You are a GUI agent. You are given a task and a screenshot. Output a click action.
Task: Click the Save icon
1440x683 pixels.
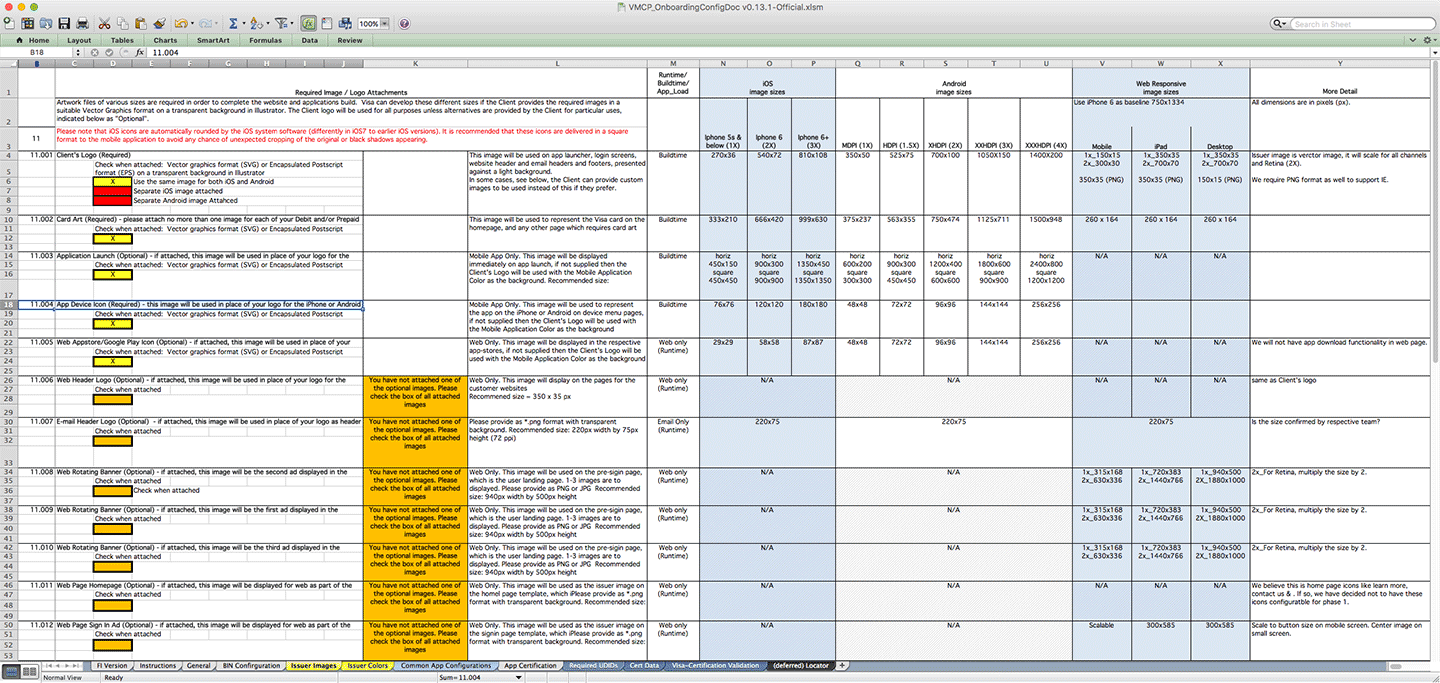tap(63, 22)
